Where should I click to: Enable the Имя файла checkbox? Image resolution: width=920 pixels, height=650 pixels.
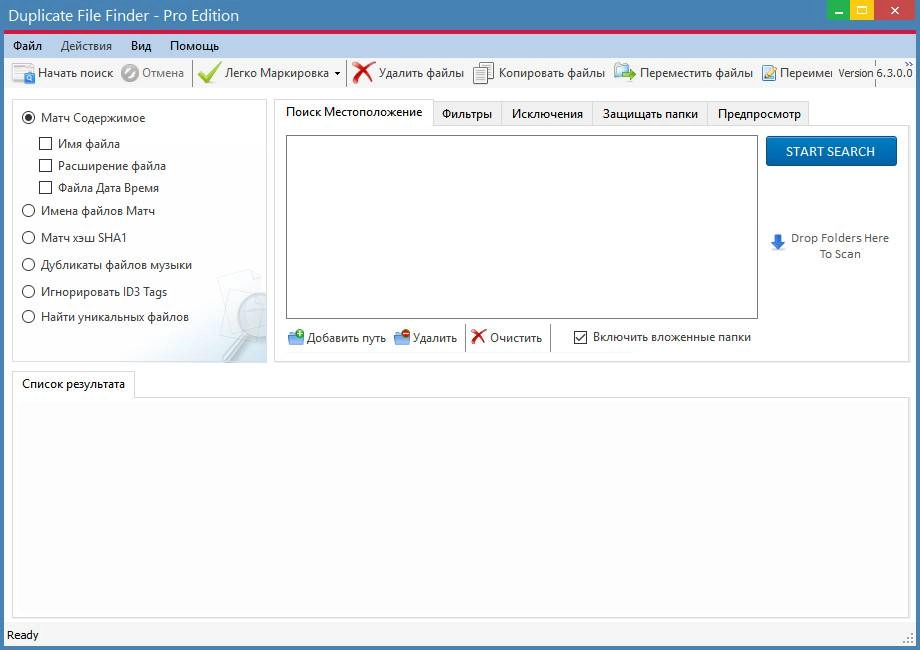coord(45,144)
